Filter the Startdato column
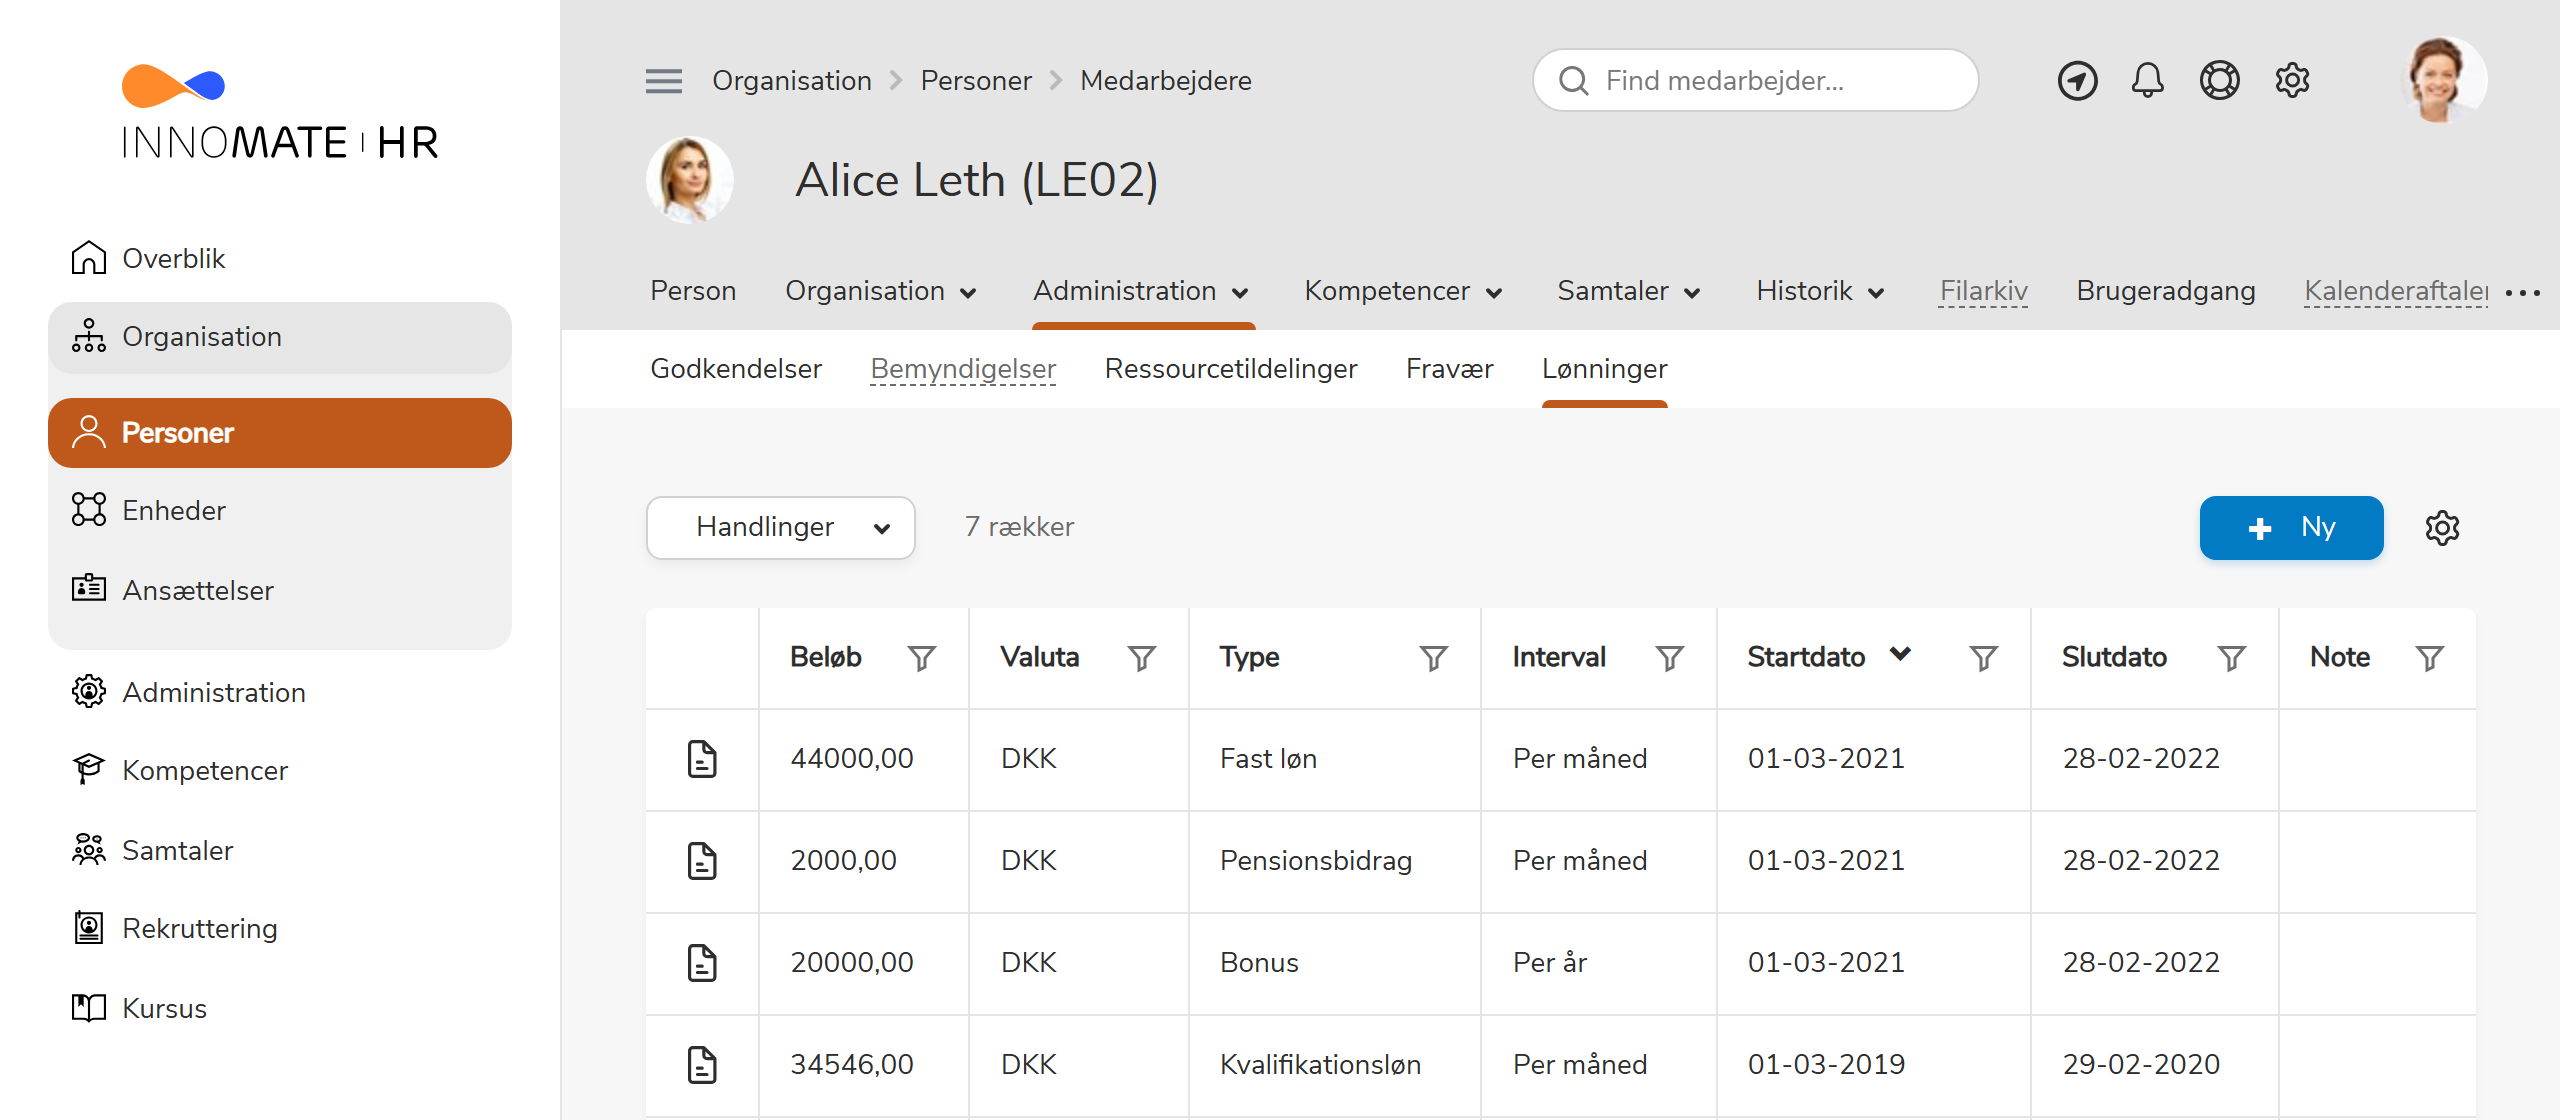The image size is (2560, 1120). (x=1983, y=658)
